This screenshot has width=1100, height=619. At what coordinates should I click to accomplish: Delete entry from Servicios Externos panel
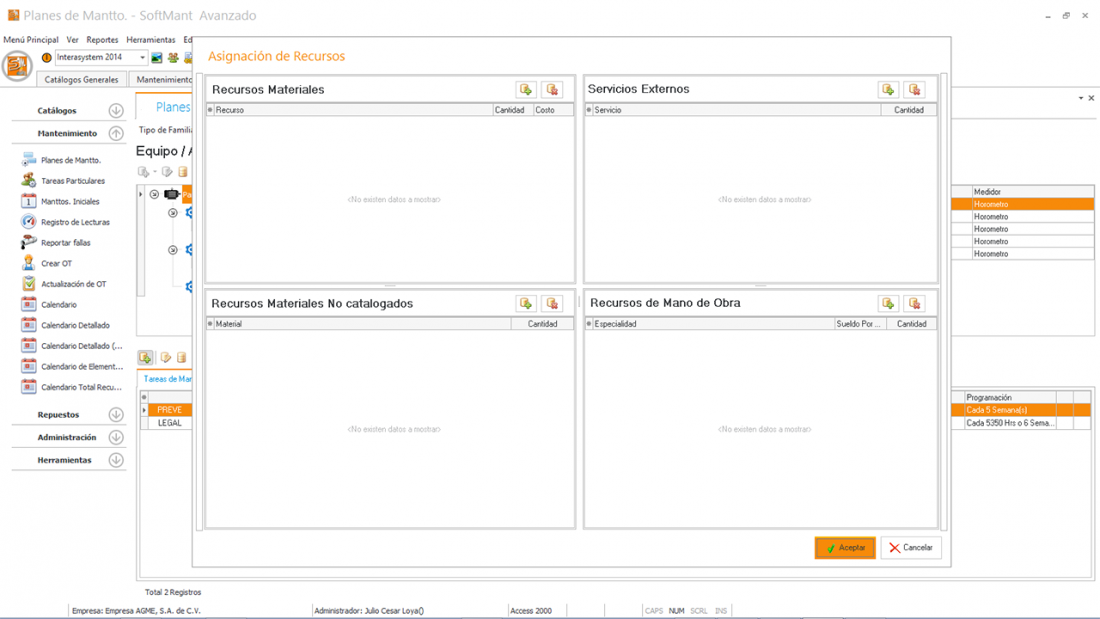[x=914, y=90]
